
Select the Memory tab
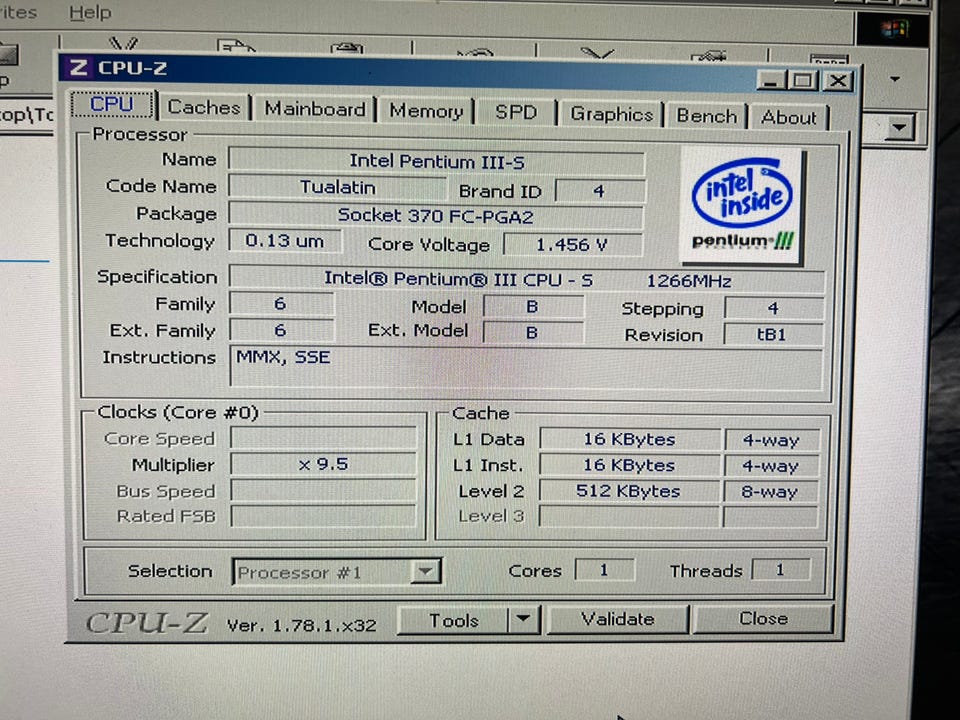426,111
